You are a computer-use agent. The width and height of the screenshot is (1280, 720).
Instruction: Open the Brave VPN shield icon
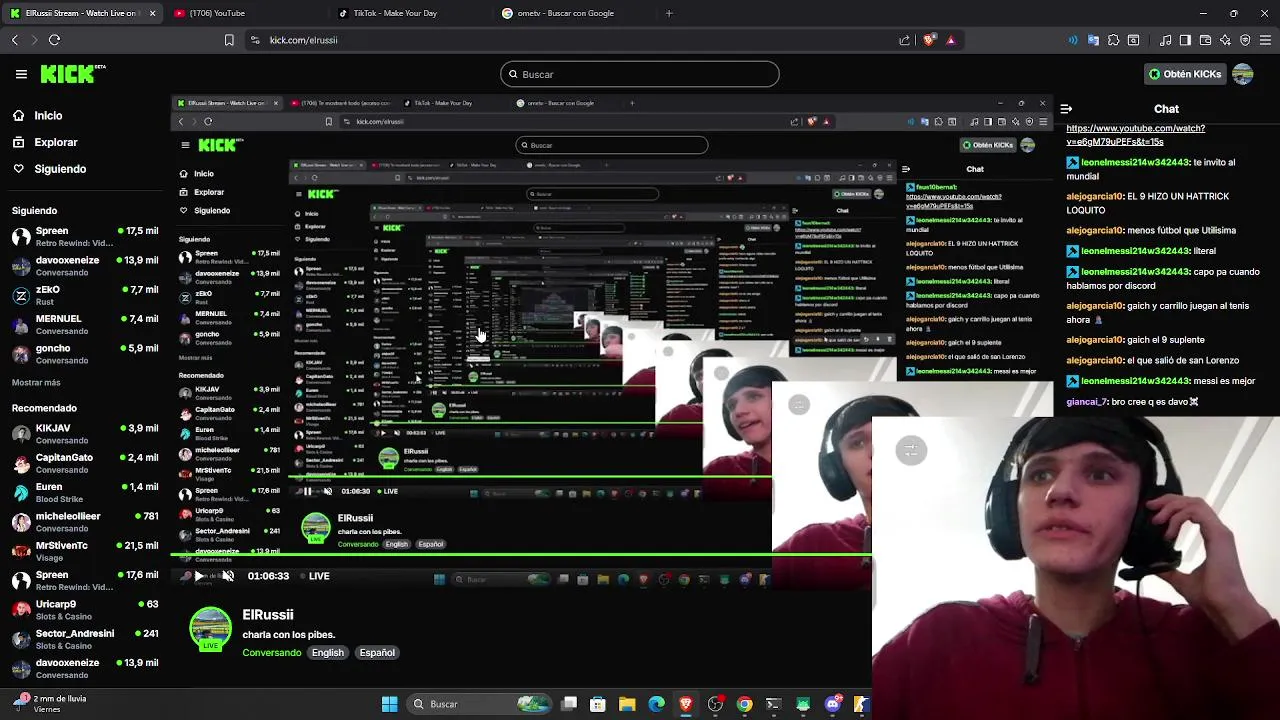coord(1245,40)
